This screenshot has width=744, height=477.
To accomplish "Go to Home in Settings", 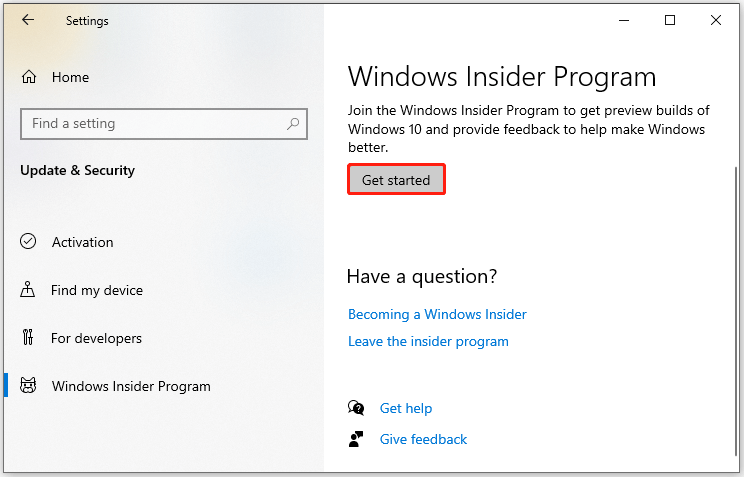I will click(70, 77).
